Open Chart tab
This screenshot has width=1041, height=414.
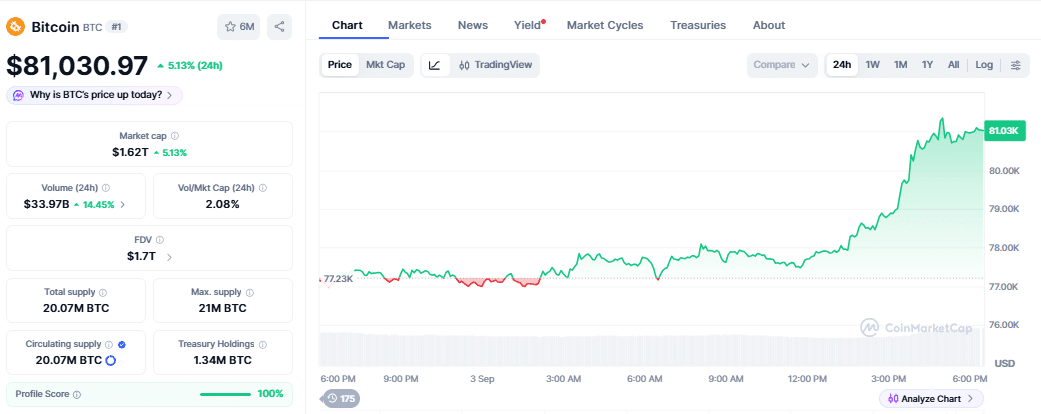pos(347,25)
